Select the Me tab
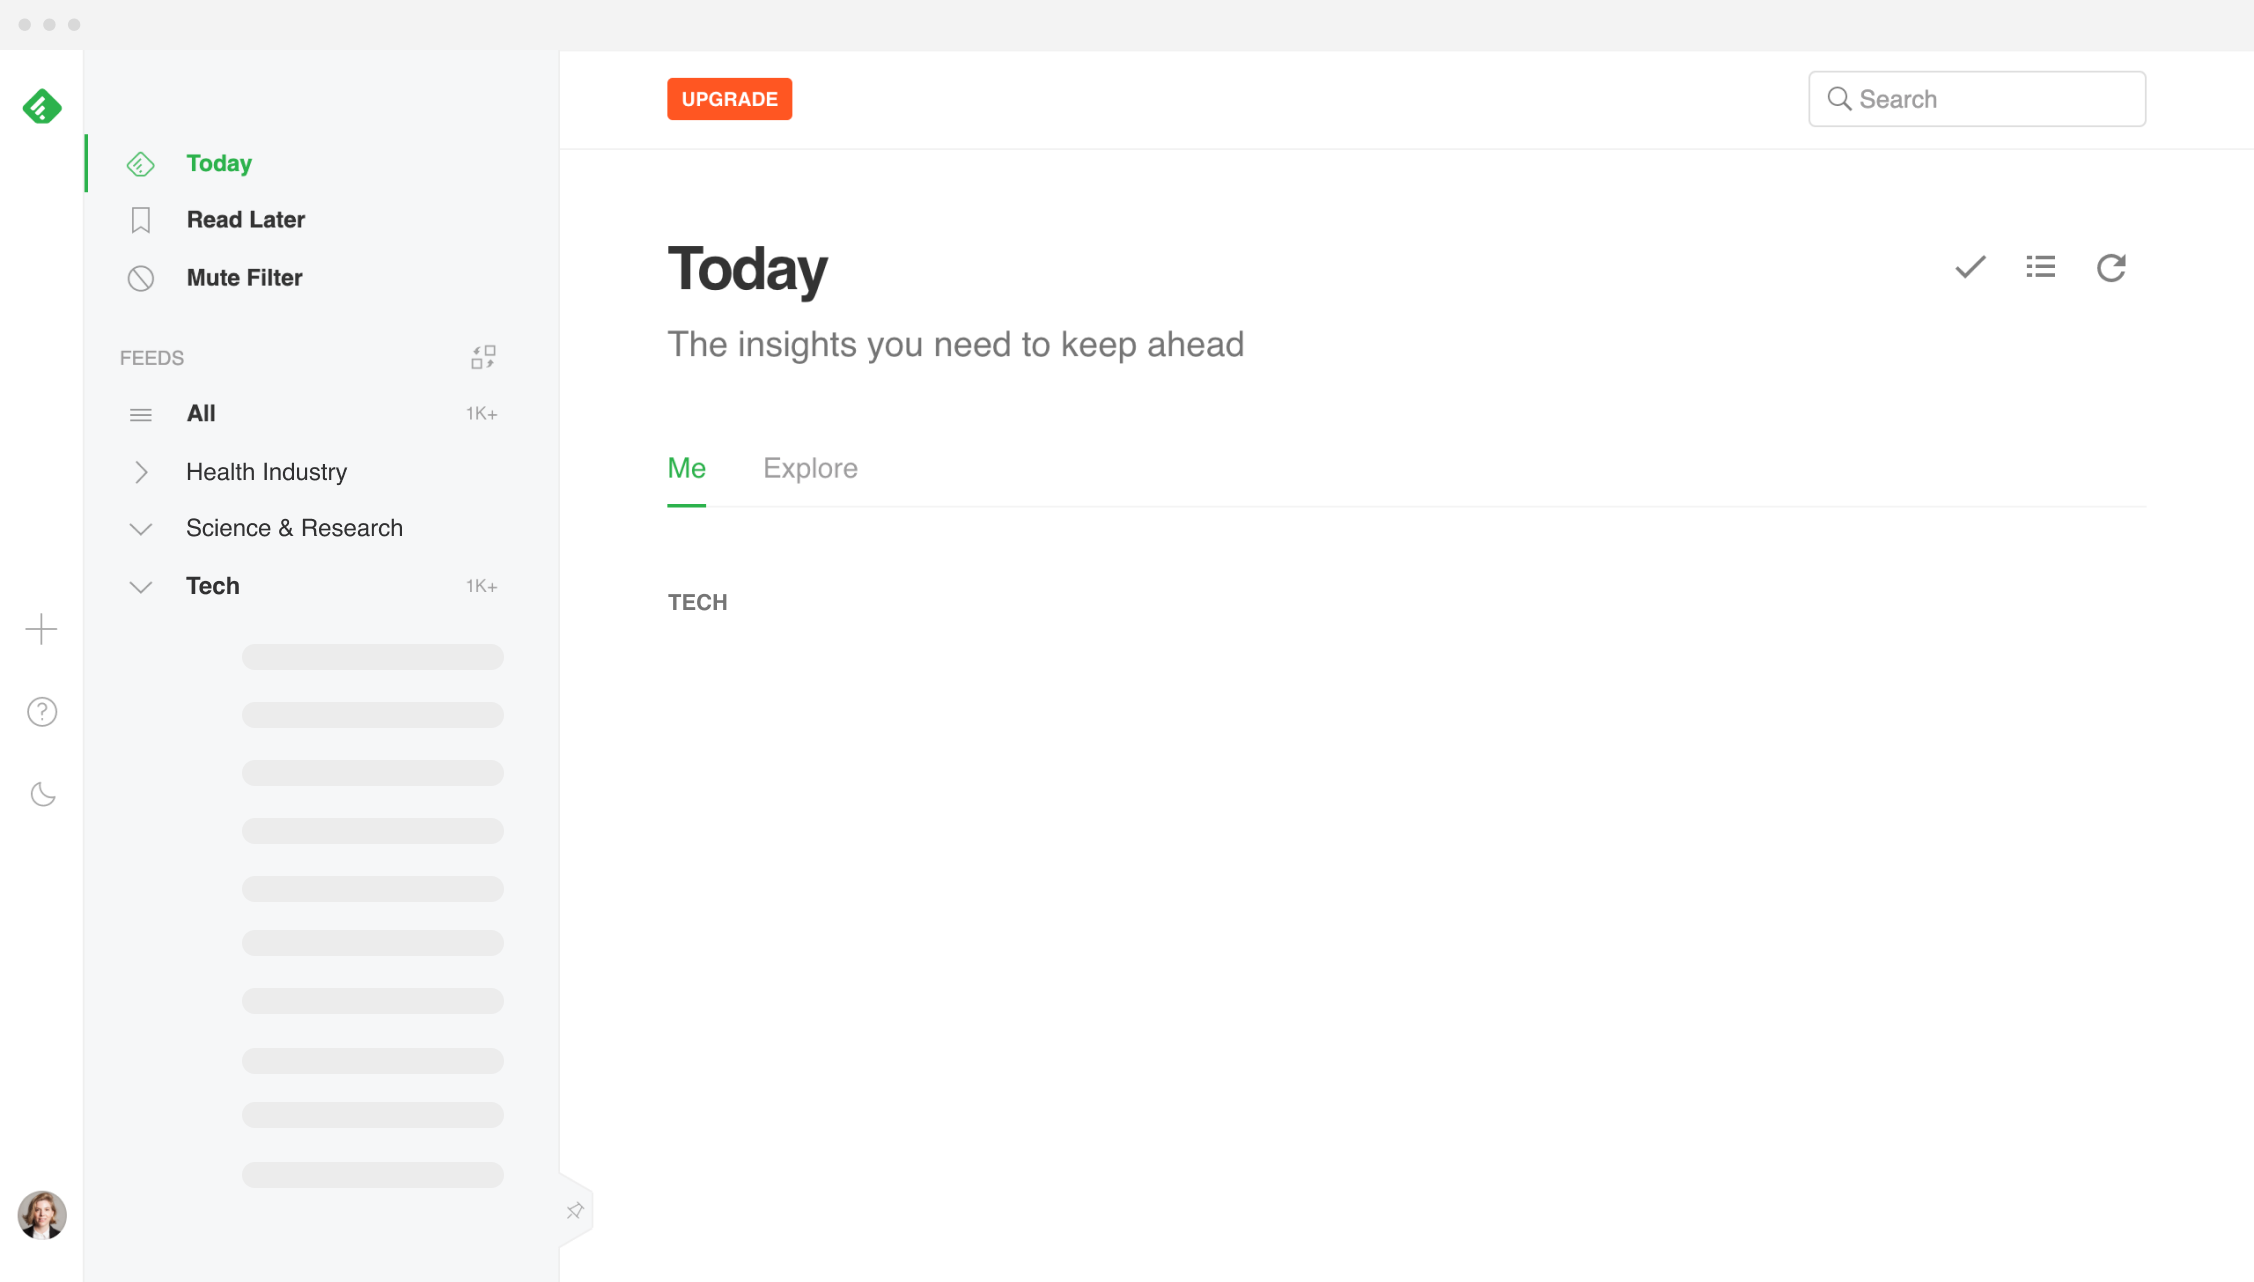 tap(686, 467)
